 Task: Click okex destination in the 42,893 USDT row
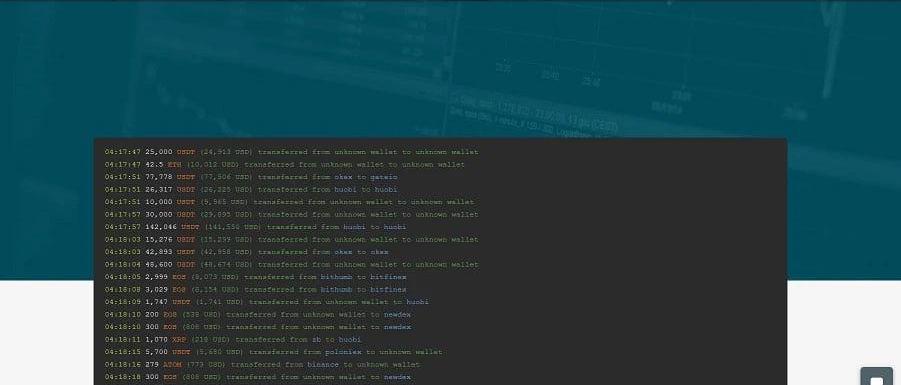[x=379, y=252]
